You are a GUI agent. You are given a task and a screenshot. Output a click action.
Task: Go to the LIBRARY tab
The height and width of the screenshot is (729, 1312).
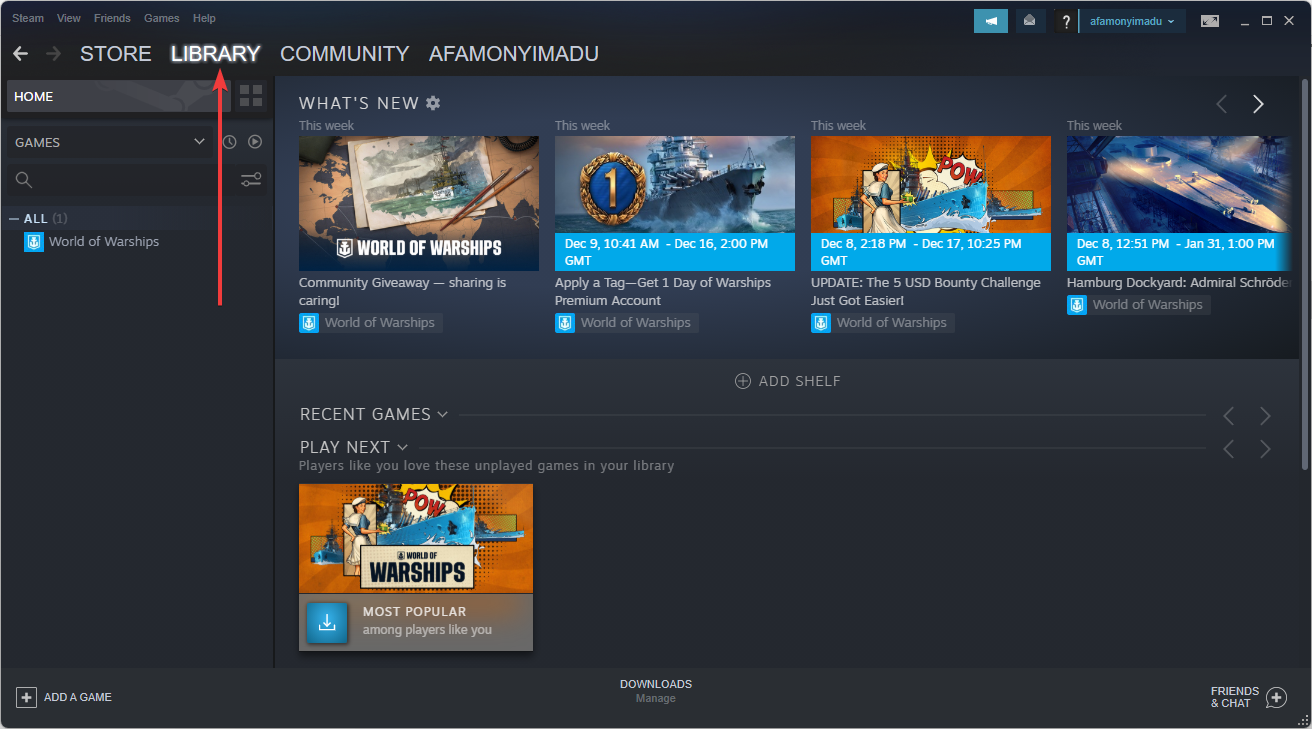point(215,54)
